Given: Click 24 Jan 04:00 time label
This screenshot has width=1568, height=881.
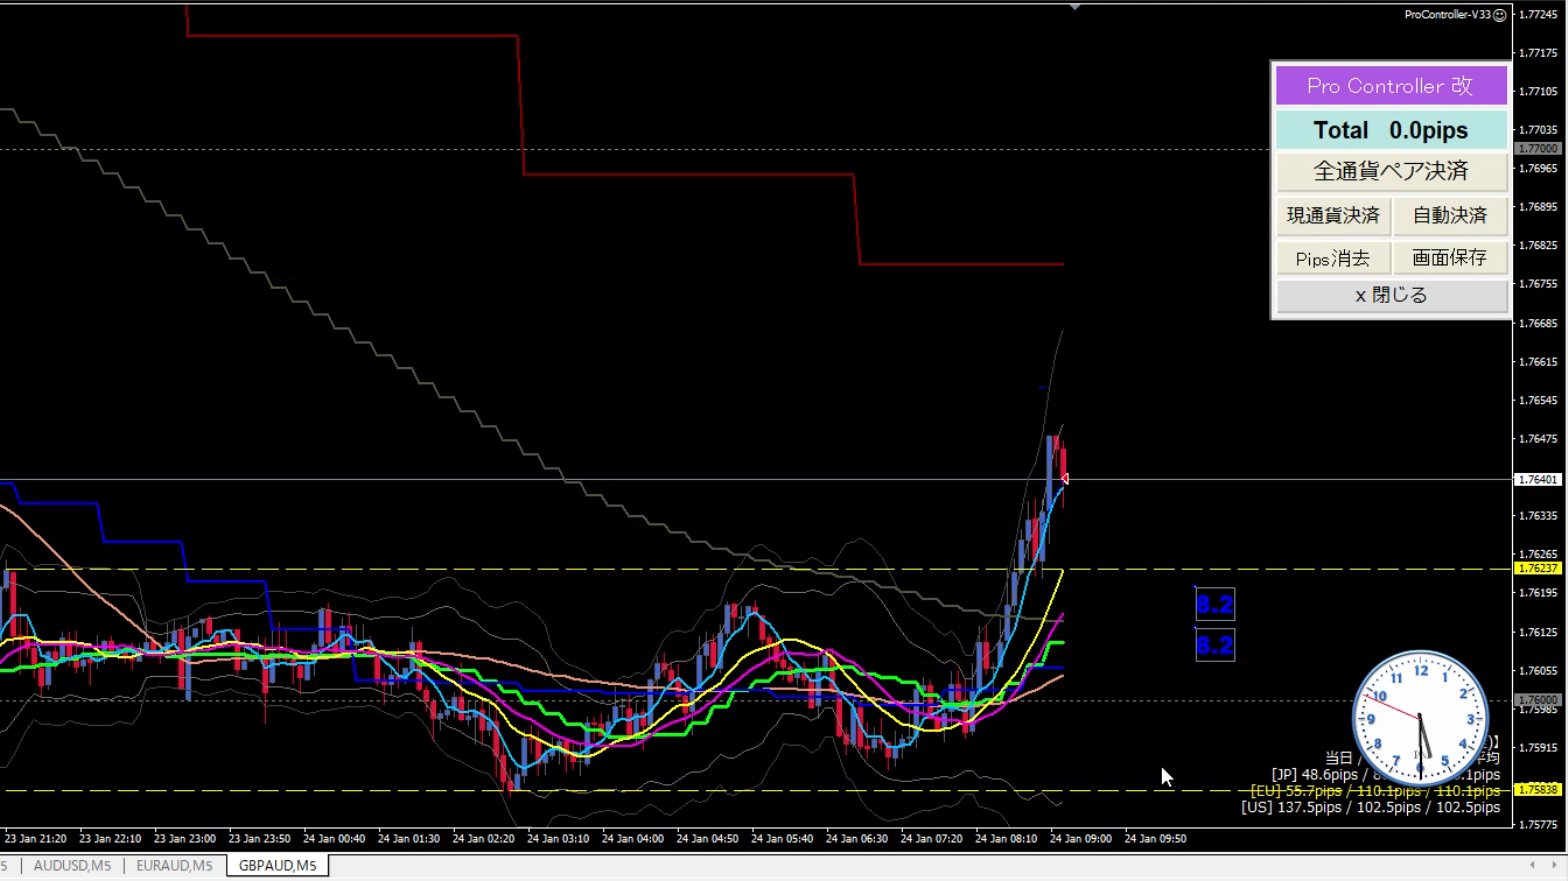Looking at the screenshot, I should pos(632,839).
